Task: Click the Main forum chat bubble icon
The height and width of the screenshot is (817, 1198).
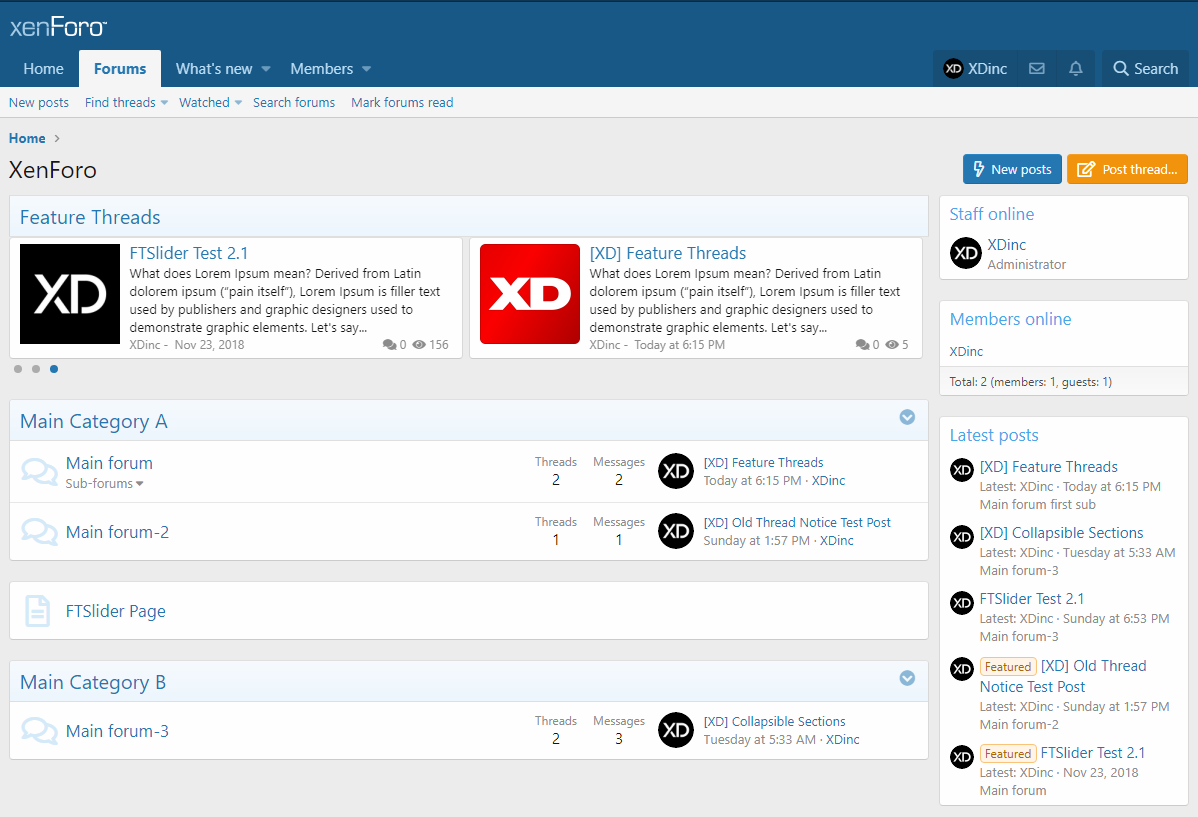Action: tap(39, 472)
